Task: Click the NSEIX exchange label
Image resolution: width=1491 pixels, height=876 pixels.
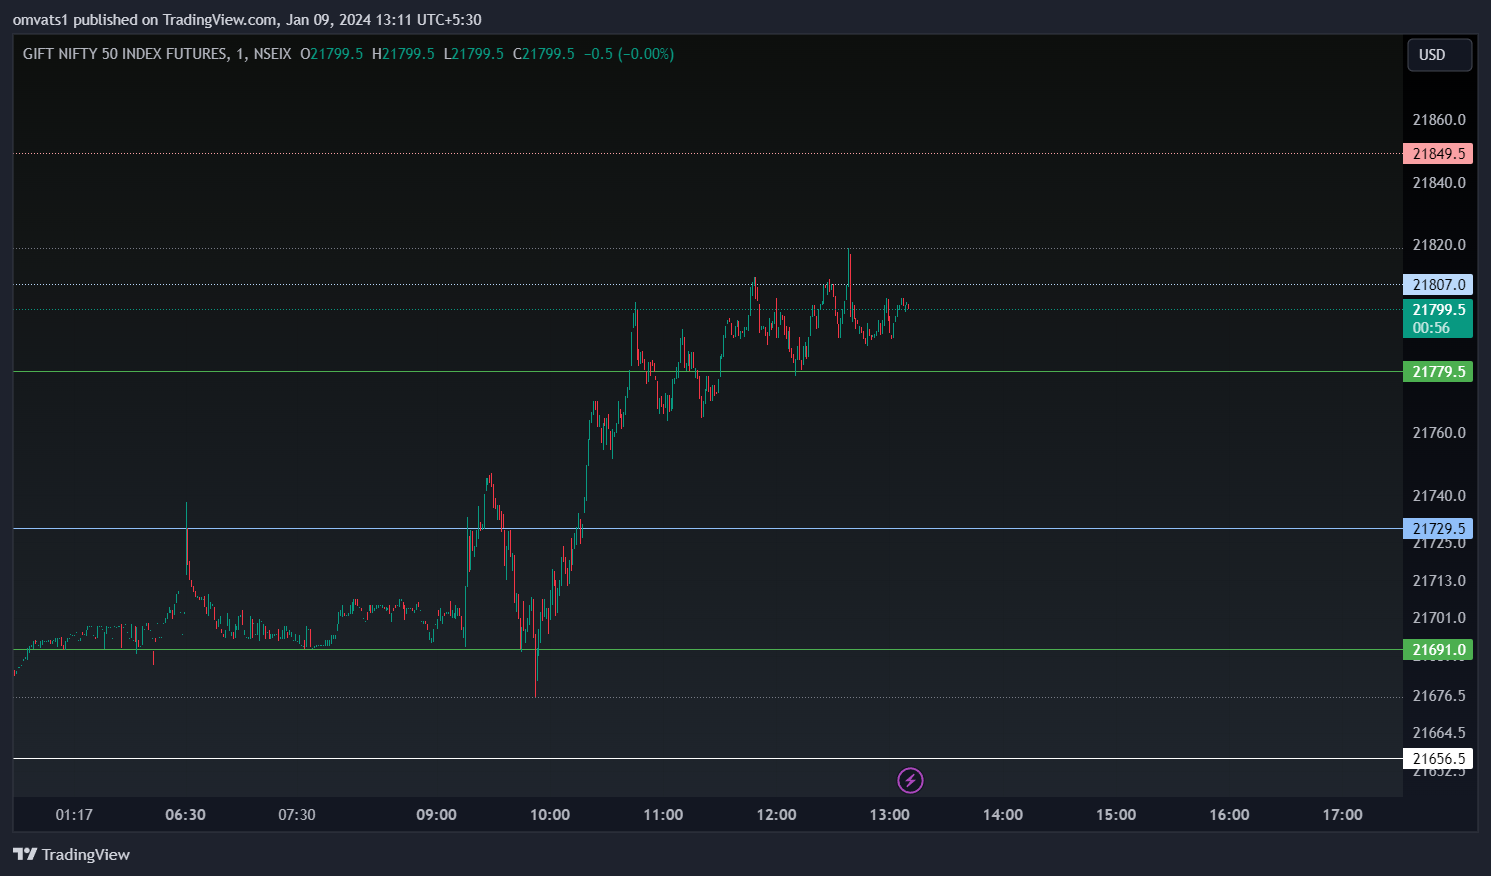Action: [x=272, y=54]
